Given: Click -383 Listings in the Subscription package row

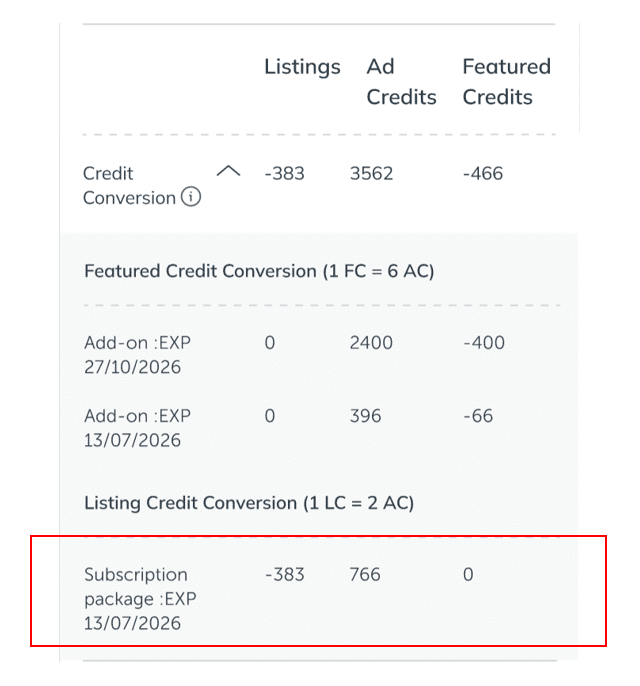Looking at the screenshot, I should click(x=284, y=575).
